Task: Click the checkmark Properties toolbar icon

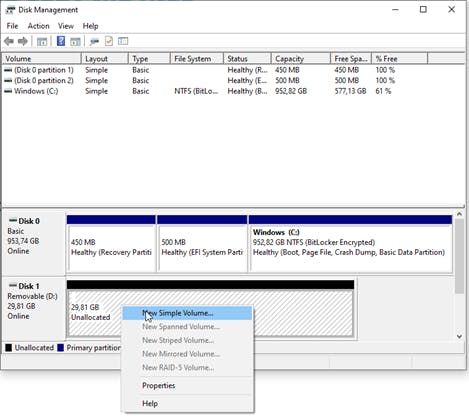Action: (x=109, y=41)
